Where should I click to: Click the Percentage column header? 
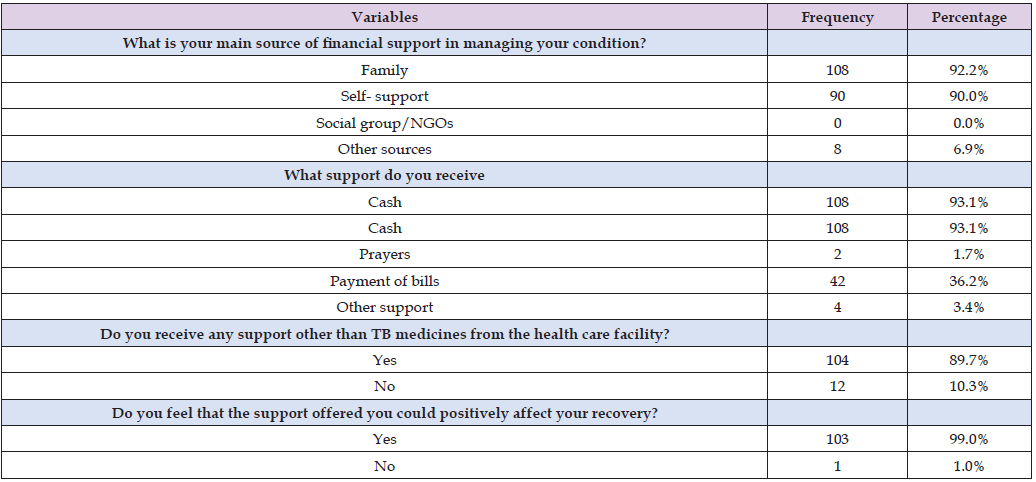[x=969, y=17]
